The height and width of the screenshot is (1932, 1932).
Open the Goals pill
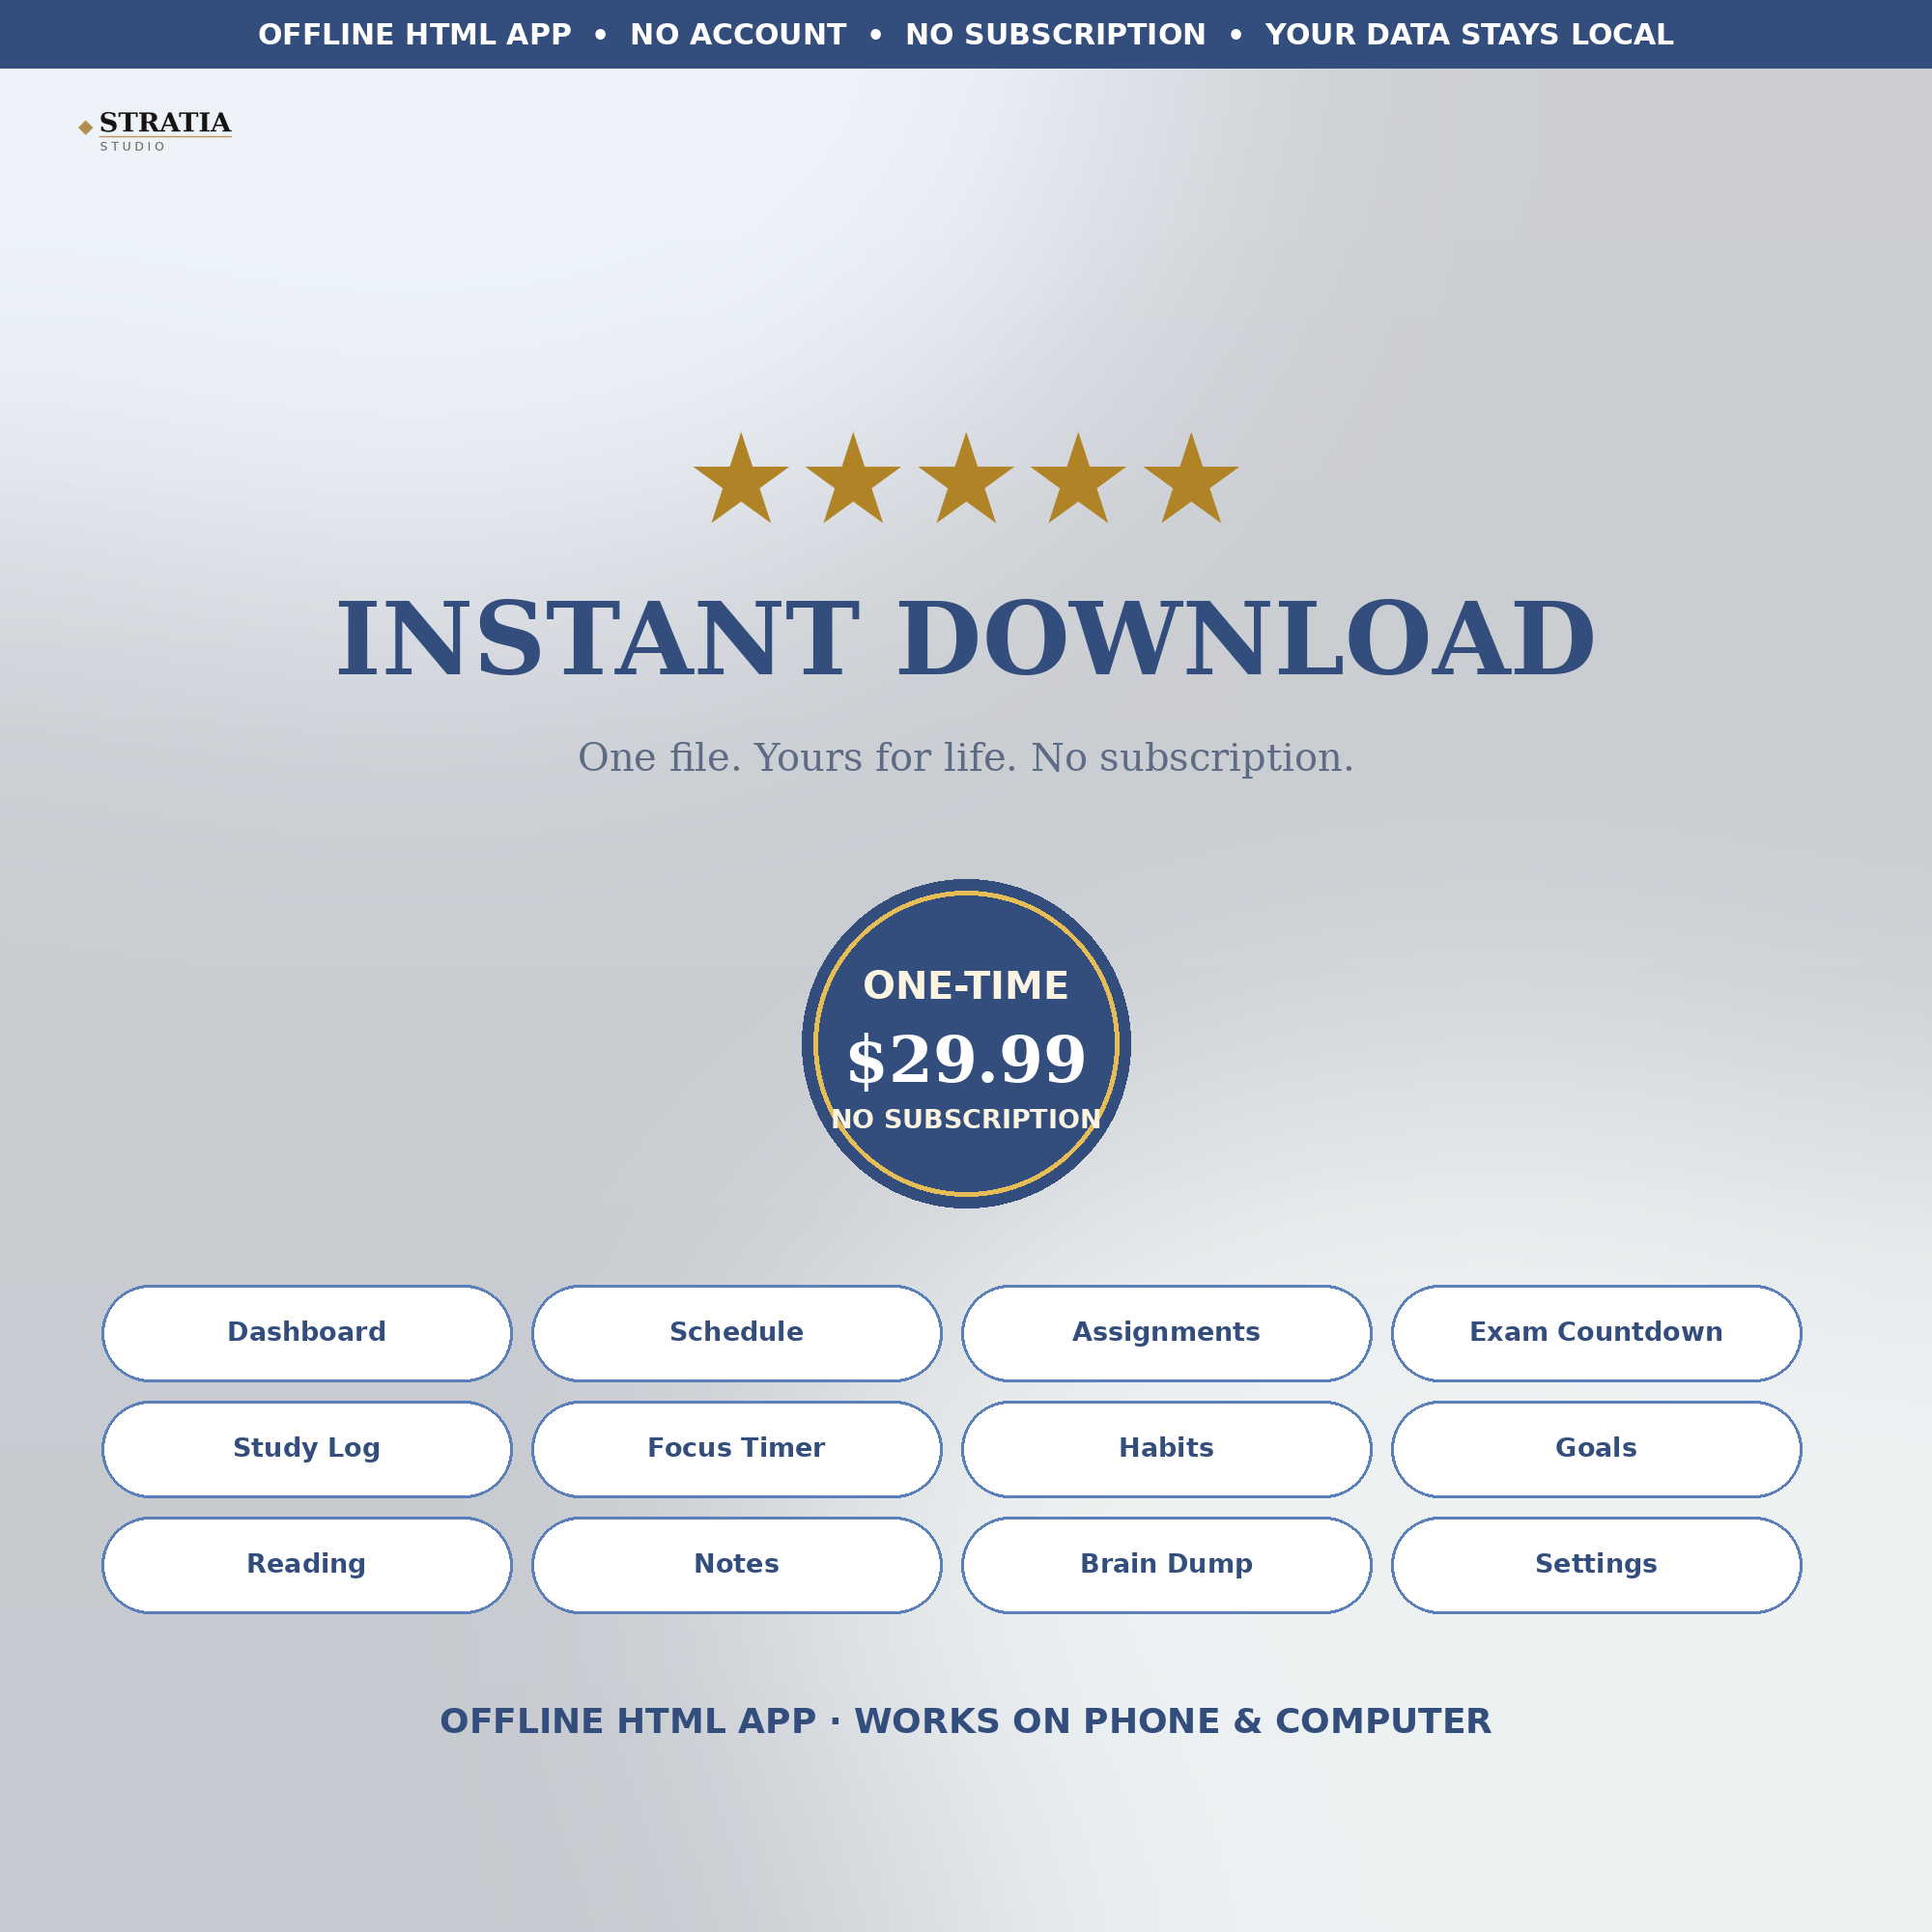point(1597,1449)
